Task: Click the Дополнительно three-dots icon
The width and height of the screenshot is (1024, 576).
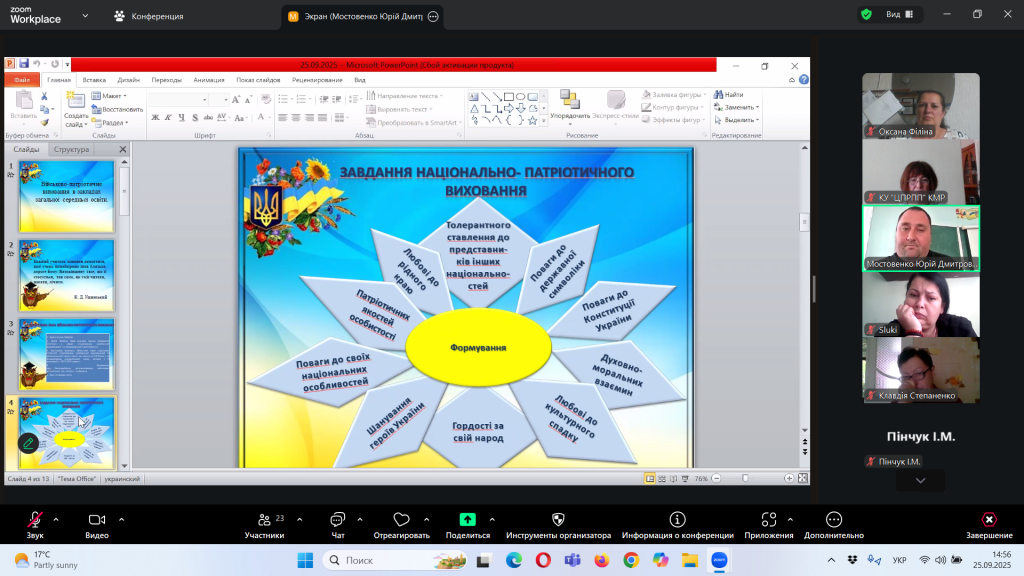Action: tap(834, 520)
